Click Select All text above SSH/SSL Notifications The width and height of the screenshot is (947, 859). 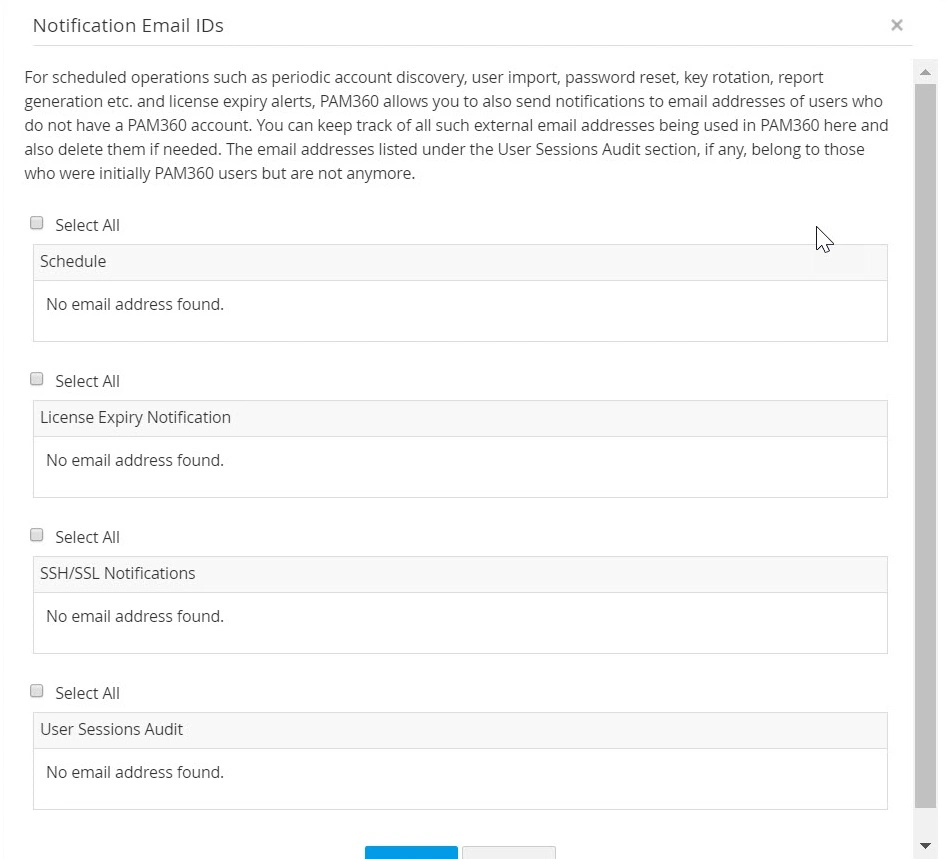pyautogui.click(x=87, y=536)
